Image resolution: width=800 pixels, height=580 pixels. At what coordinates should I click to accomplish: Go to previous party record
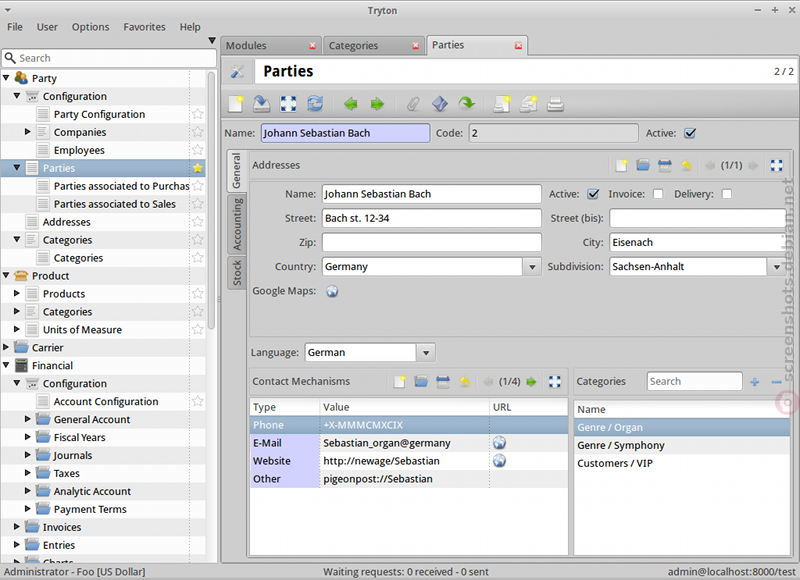[x=351, y=104]
